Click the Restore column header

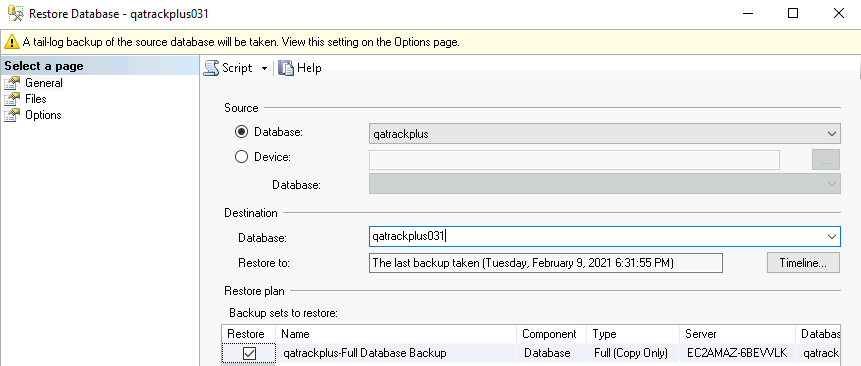(249, 334)
